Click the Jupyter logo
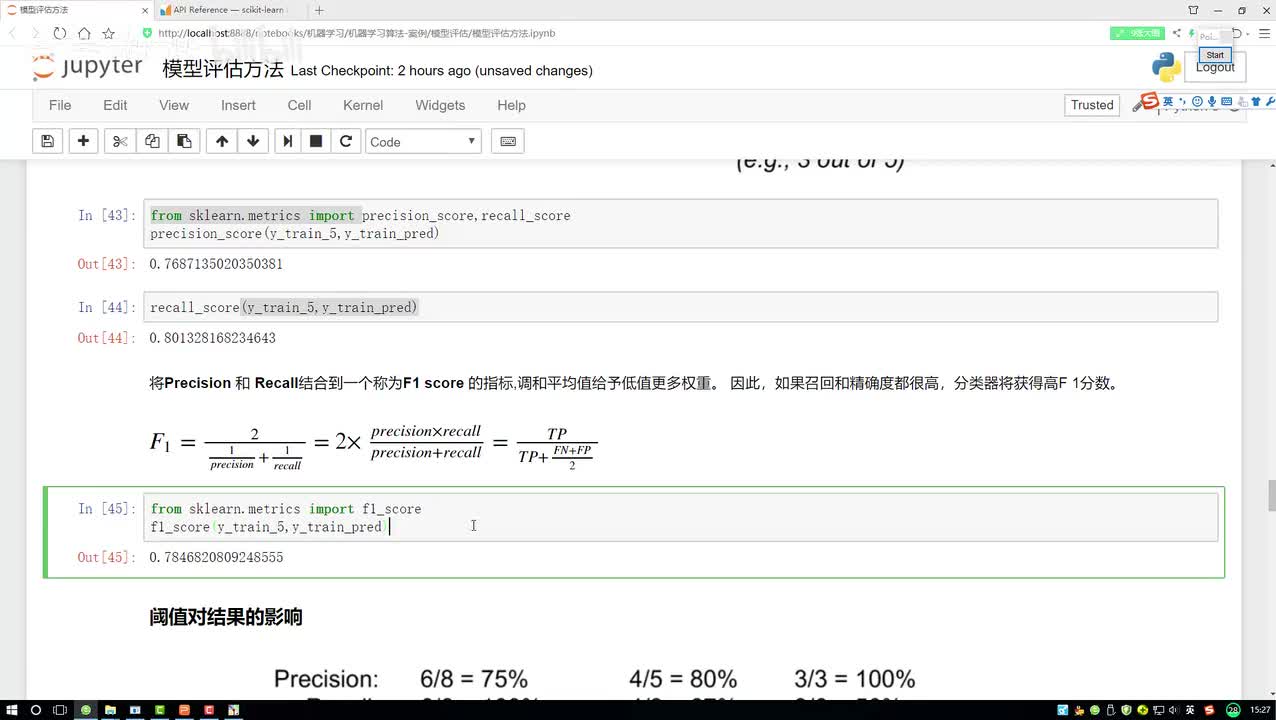 point(88,68)
